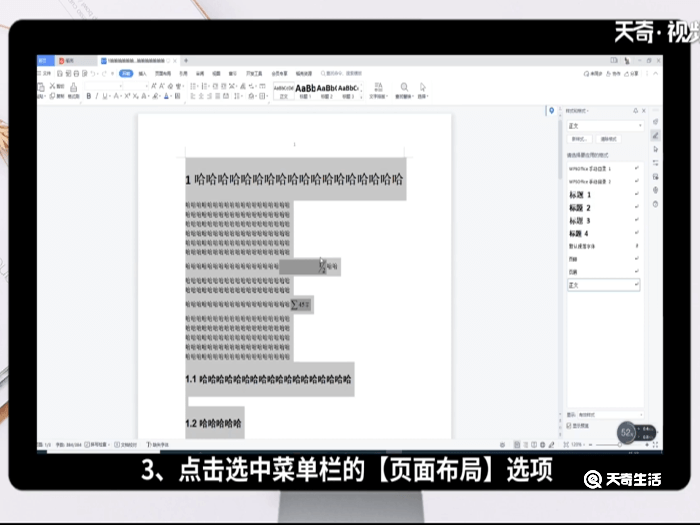Open the 文件 (File) menu
This screenshot has width=700, height=525.
(x=45, y=73)
